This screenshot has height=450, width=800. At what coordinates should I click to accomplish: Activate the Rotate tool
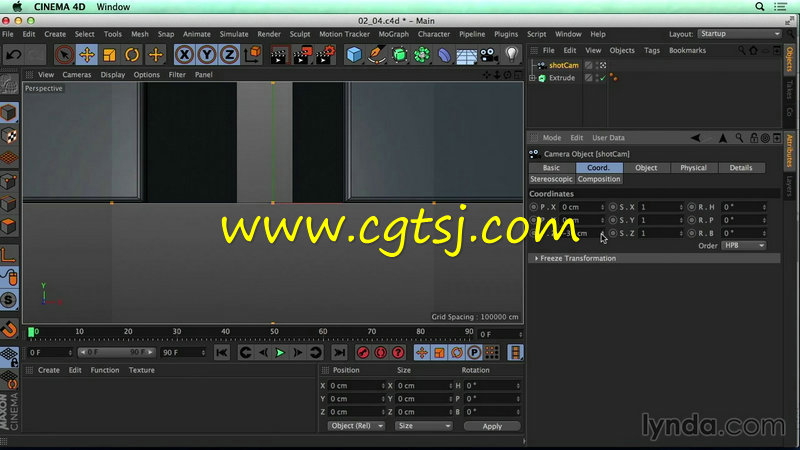(132, 55)
